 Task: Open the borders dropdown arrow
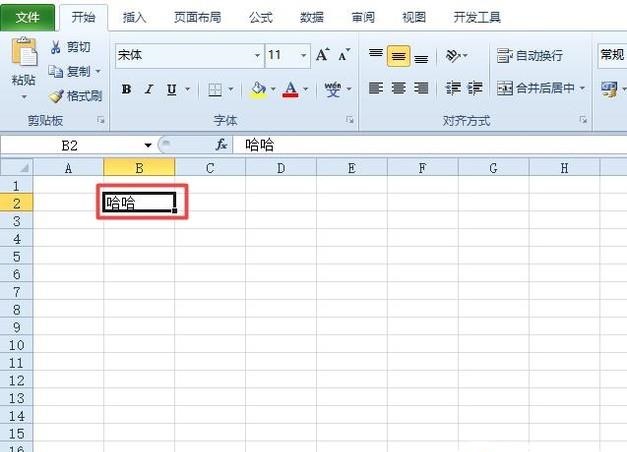click(231, 89)
